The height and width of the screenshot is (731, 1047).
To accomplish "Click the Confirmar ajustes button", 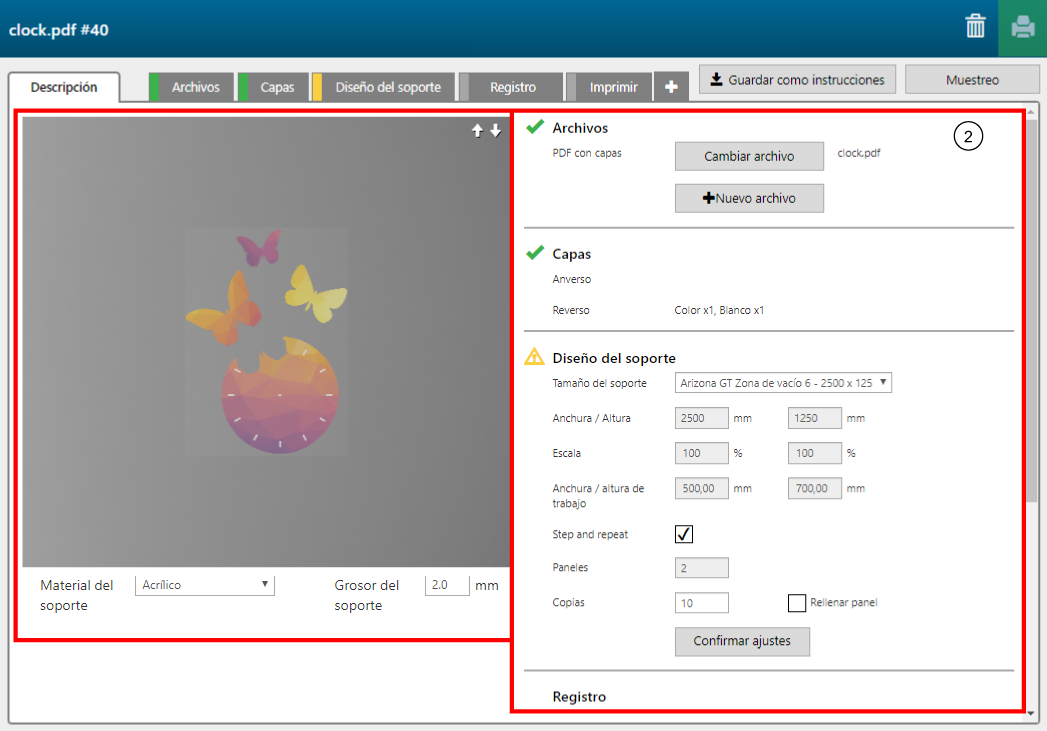I will (x=742, y=641).
